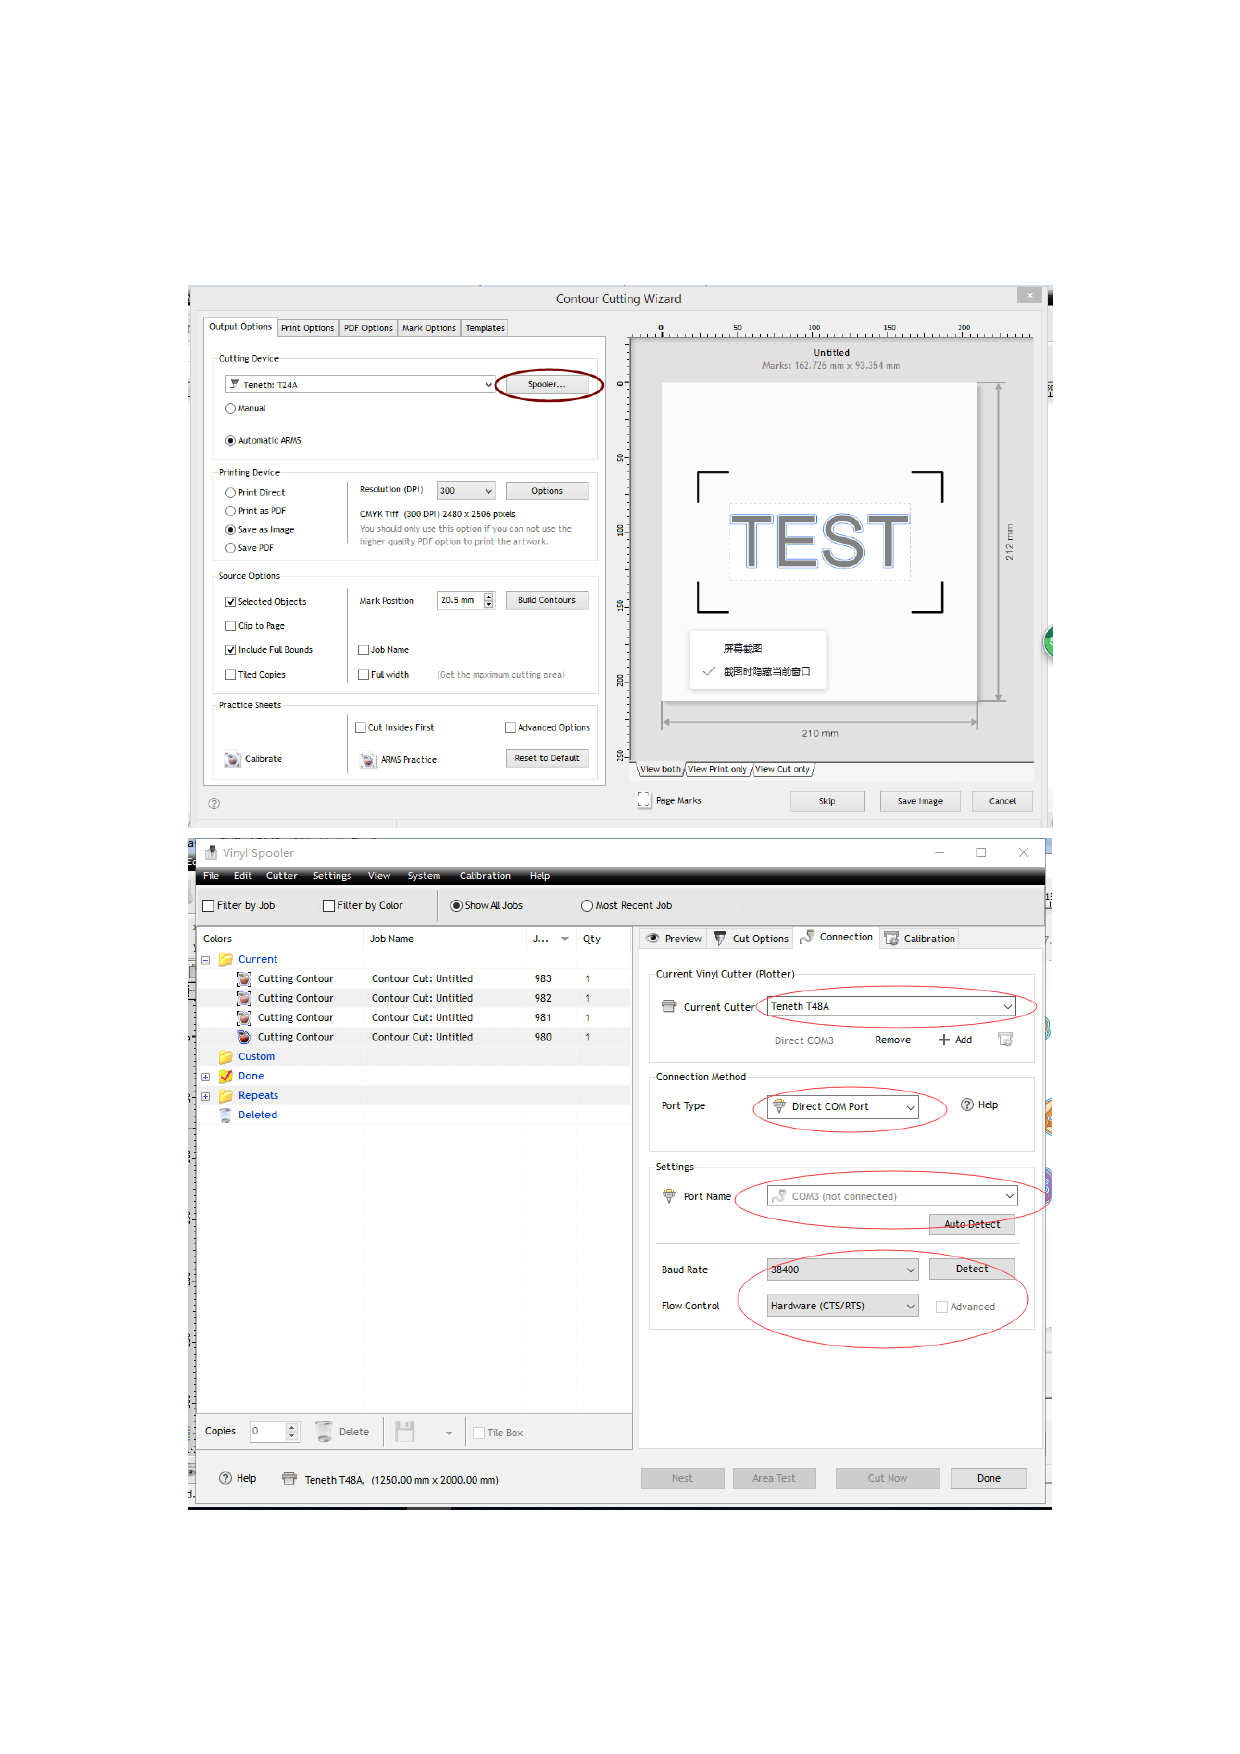The width and height of the screenshot is (1240, 1754).
Task: Collapse the Current folder tree node
Action: click(x=206, y=960)
